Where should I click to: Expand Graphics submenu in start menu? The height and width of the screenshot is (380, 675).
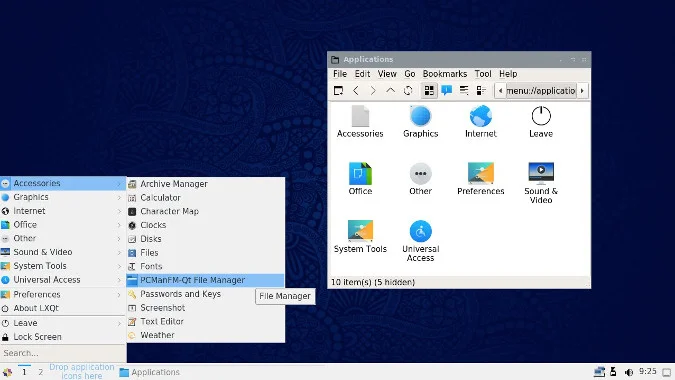point(62,197)
